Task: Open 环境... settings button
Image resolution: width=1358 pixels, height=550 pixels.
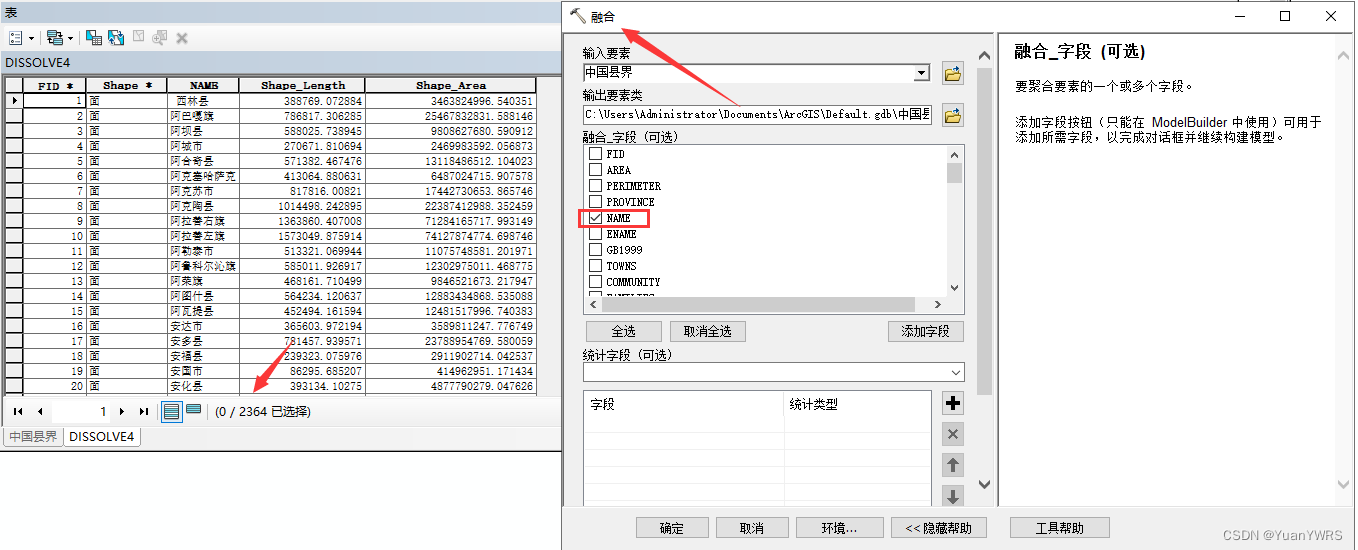Action: (840, 528)
